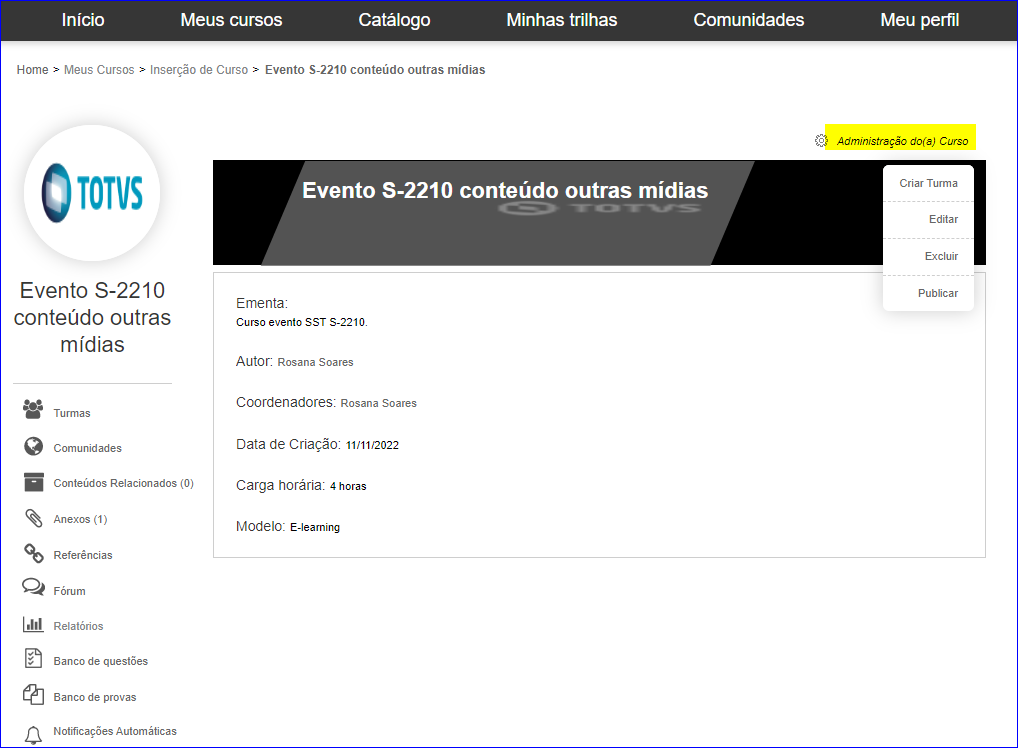Open the Banco de provas sidebar link
This screenshot has height=748, width=1018.
(95, 697)
